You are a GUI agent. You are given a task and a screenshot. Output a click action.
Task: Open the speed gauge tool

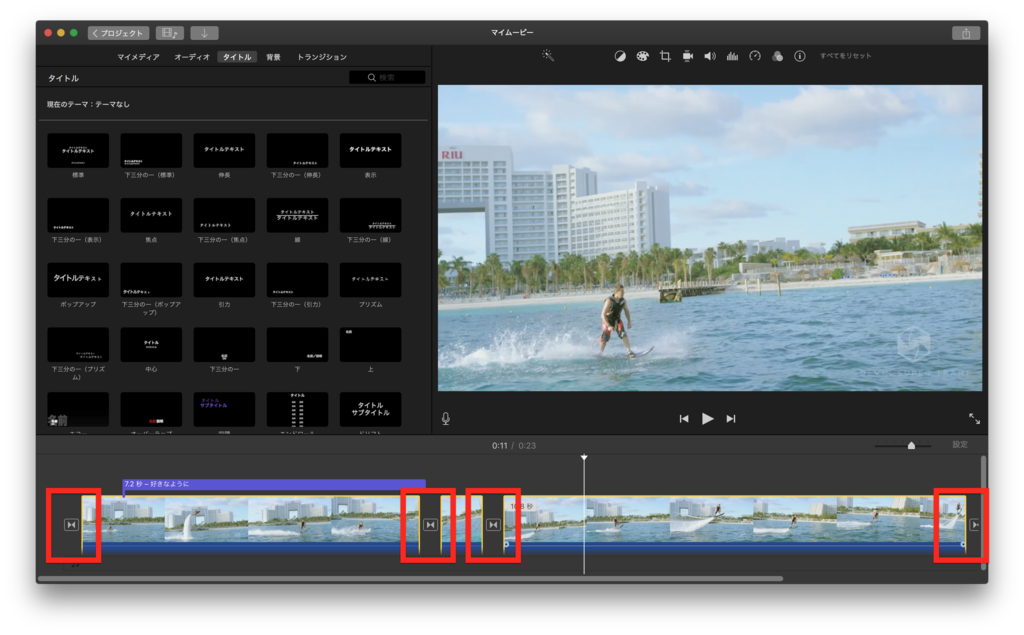(755, 56)
